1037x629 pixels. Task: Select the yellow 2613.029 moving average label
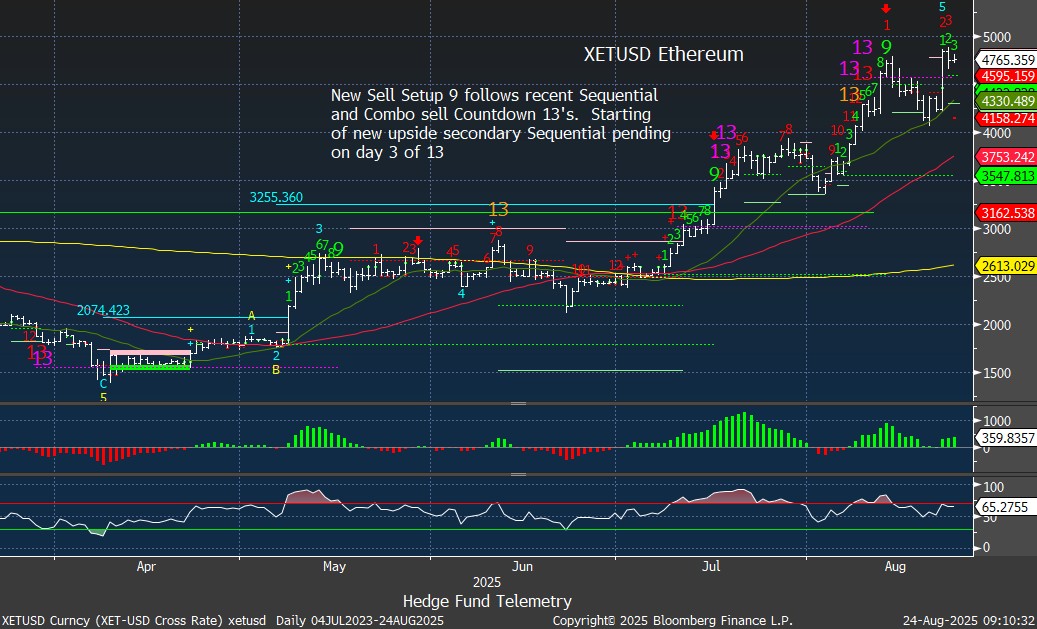coord(1008,265)
